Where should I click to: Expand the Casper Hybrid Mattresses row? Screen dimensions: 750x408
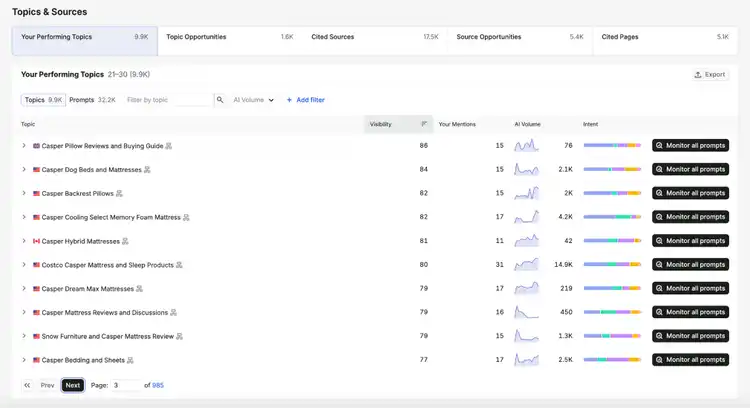click(x=24, y=241)
